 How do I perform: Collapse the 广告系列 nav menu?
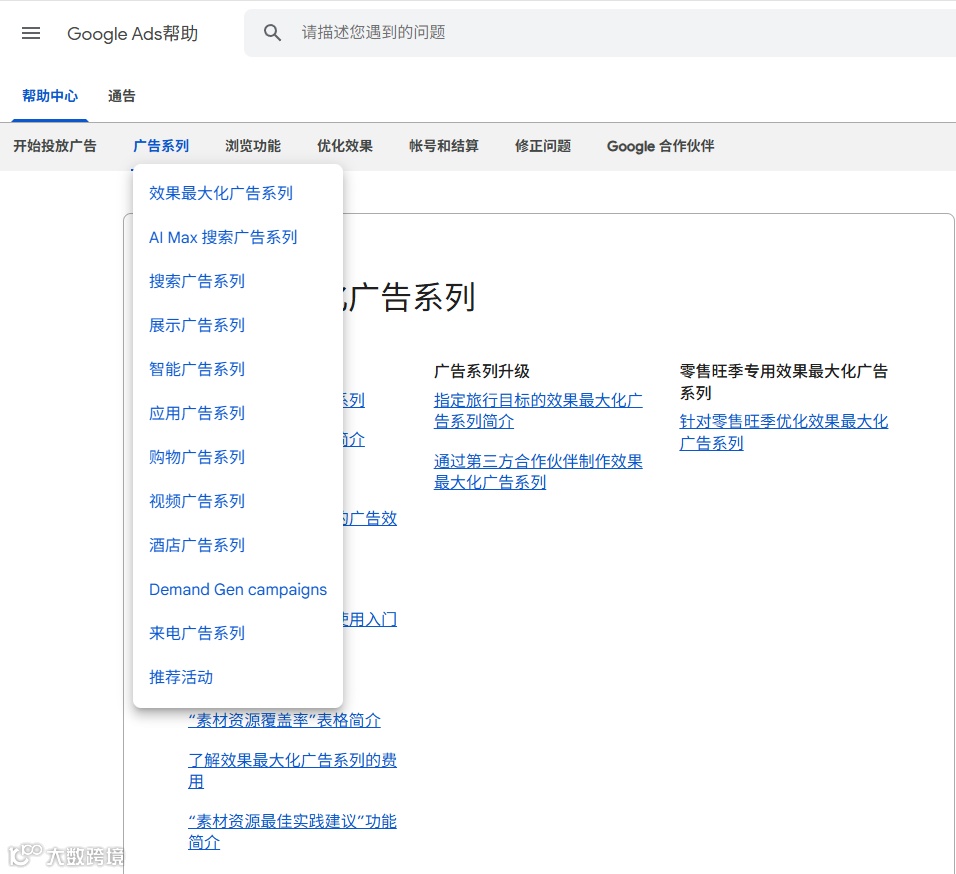pos(161,146)
